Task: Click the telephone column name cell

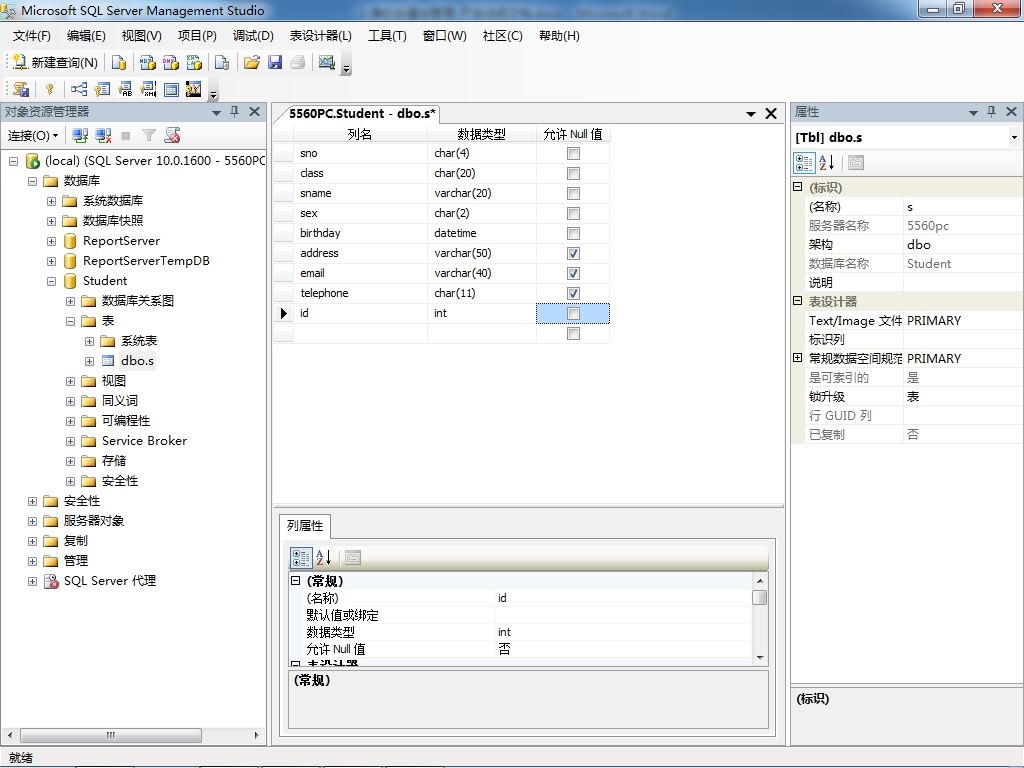Action: tap(360, 293)
